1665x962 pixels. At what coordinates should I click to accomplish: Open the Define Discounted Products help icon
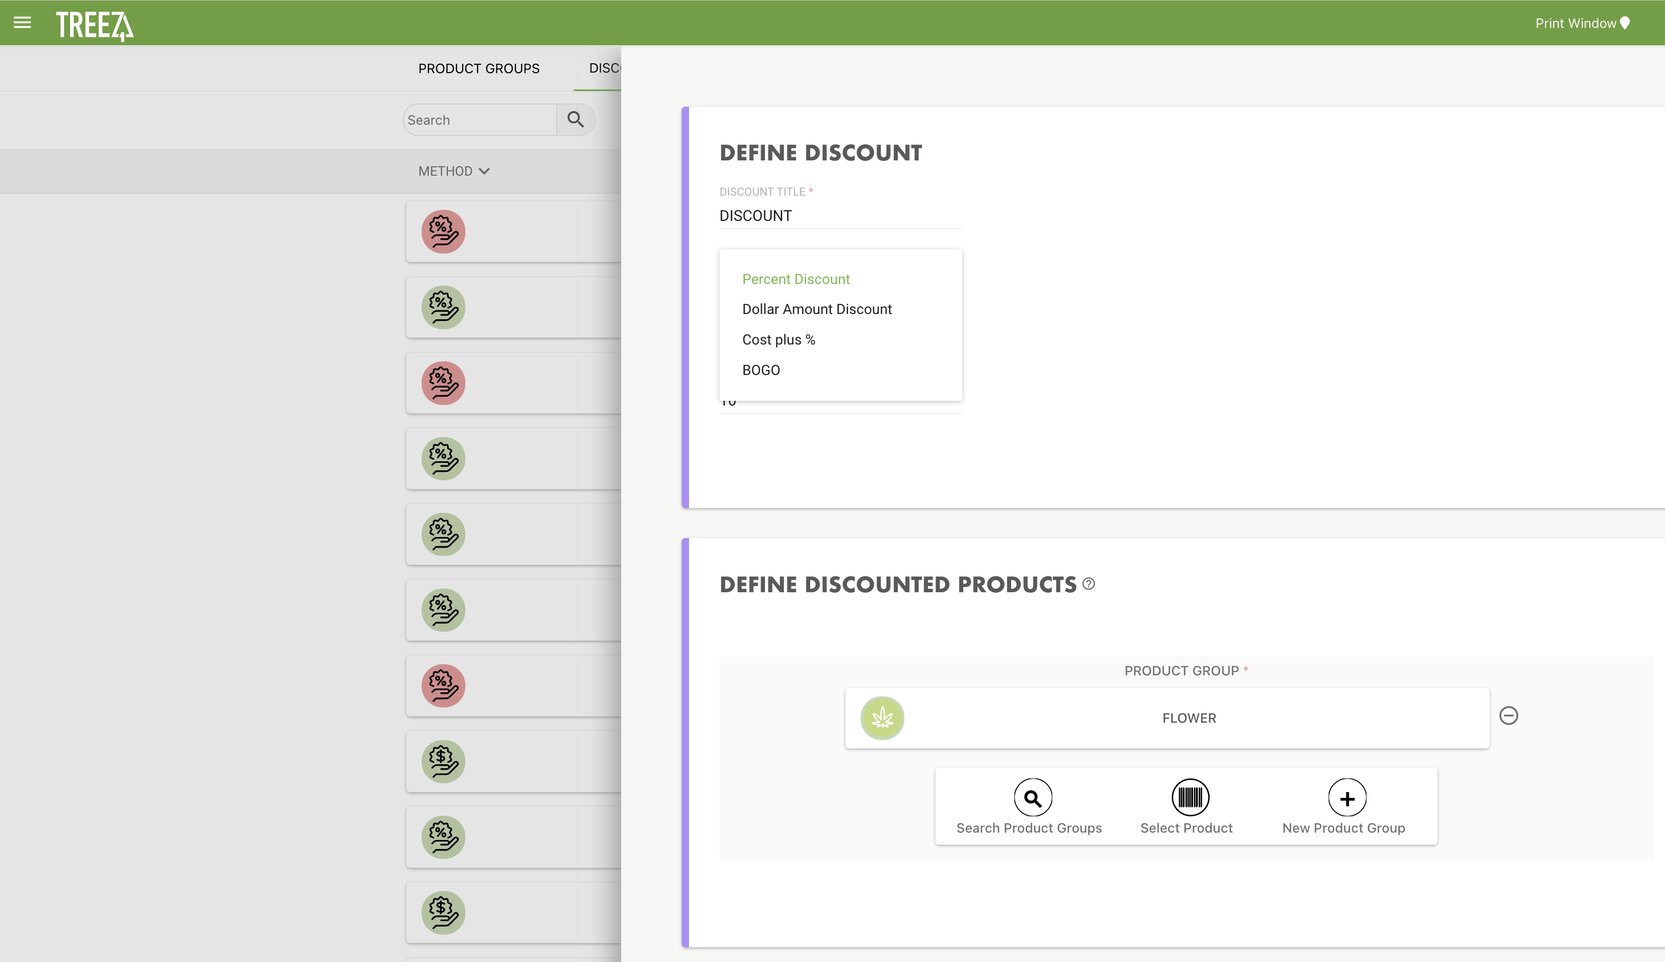click(x=1088, y=585)
